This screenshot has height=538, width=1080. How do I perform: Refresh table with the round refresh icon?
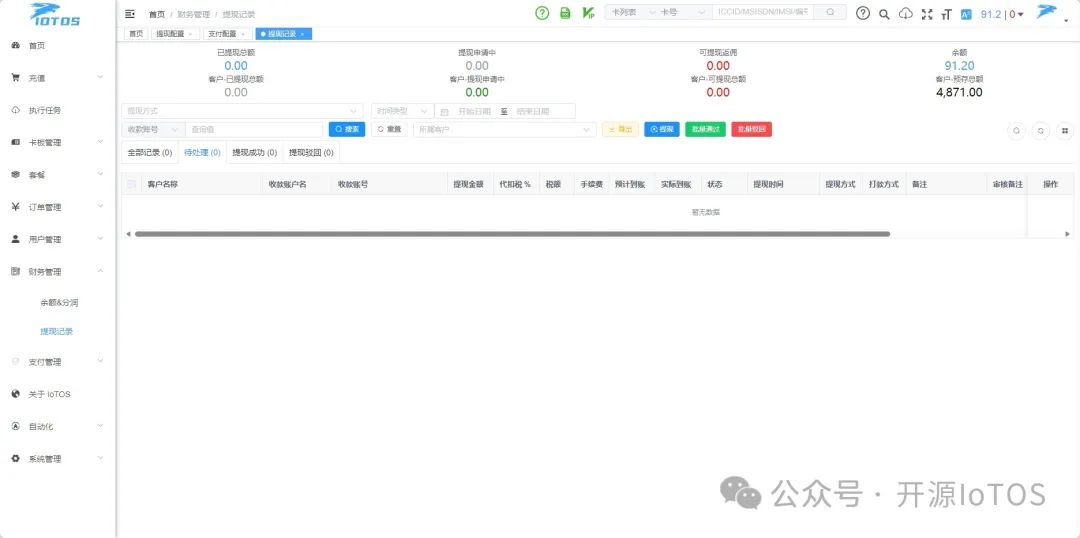(x=1041, y=130)
